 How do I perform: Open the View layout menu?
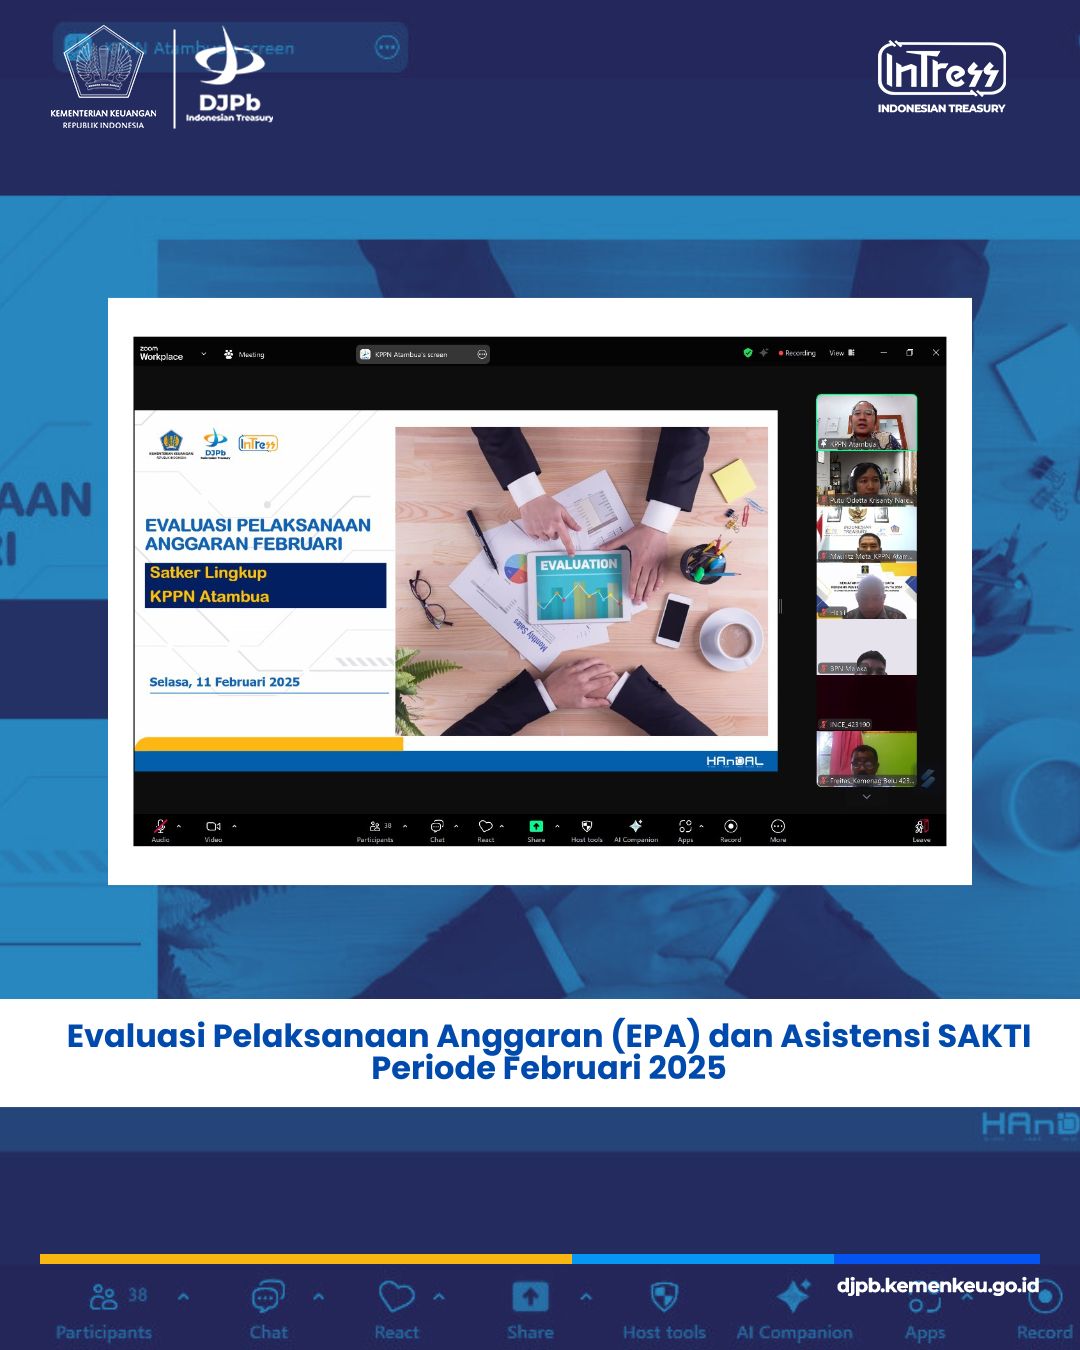(841, 353)
